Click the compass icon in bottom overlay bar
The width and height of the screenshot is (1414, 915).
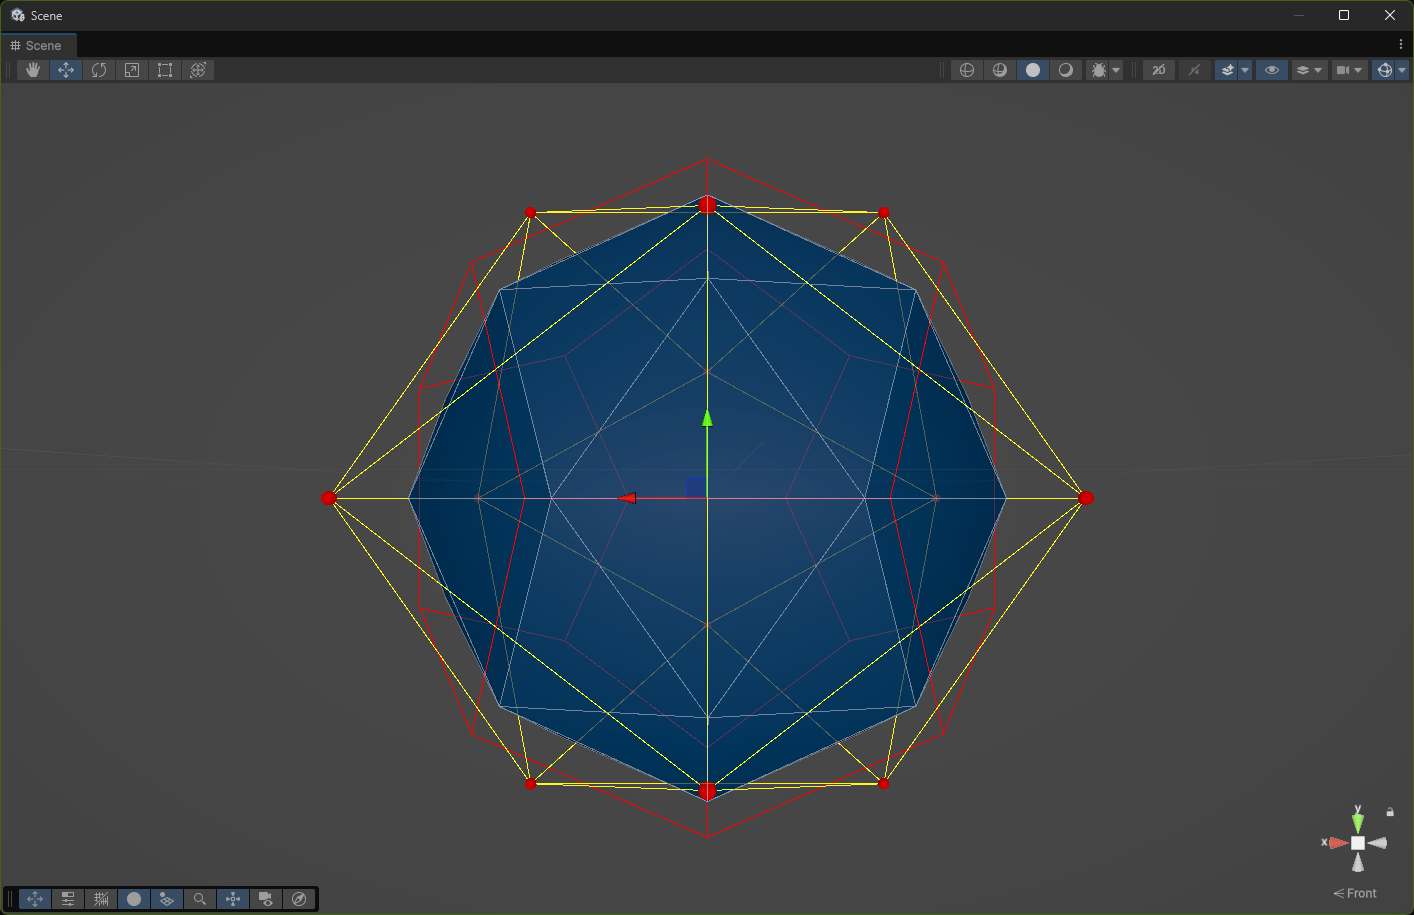point(299,899)
